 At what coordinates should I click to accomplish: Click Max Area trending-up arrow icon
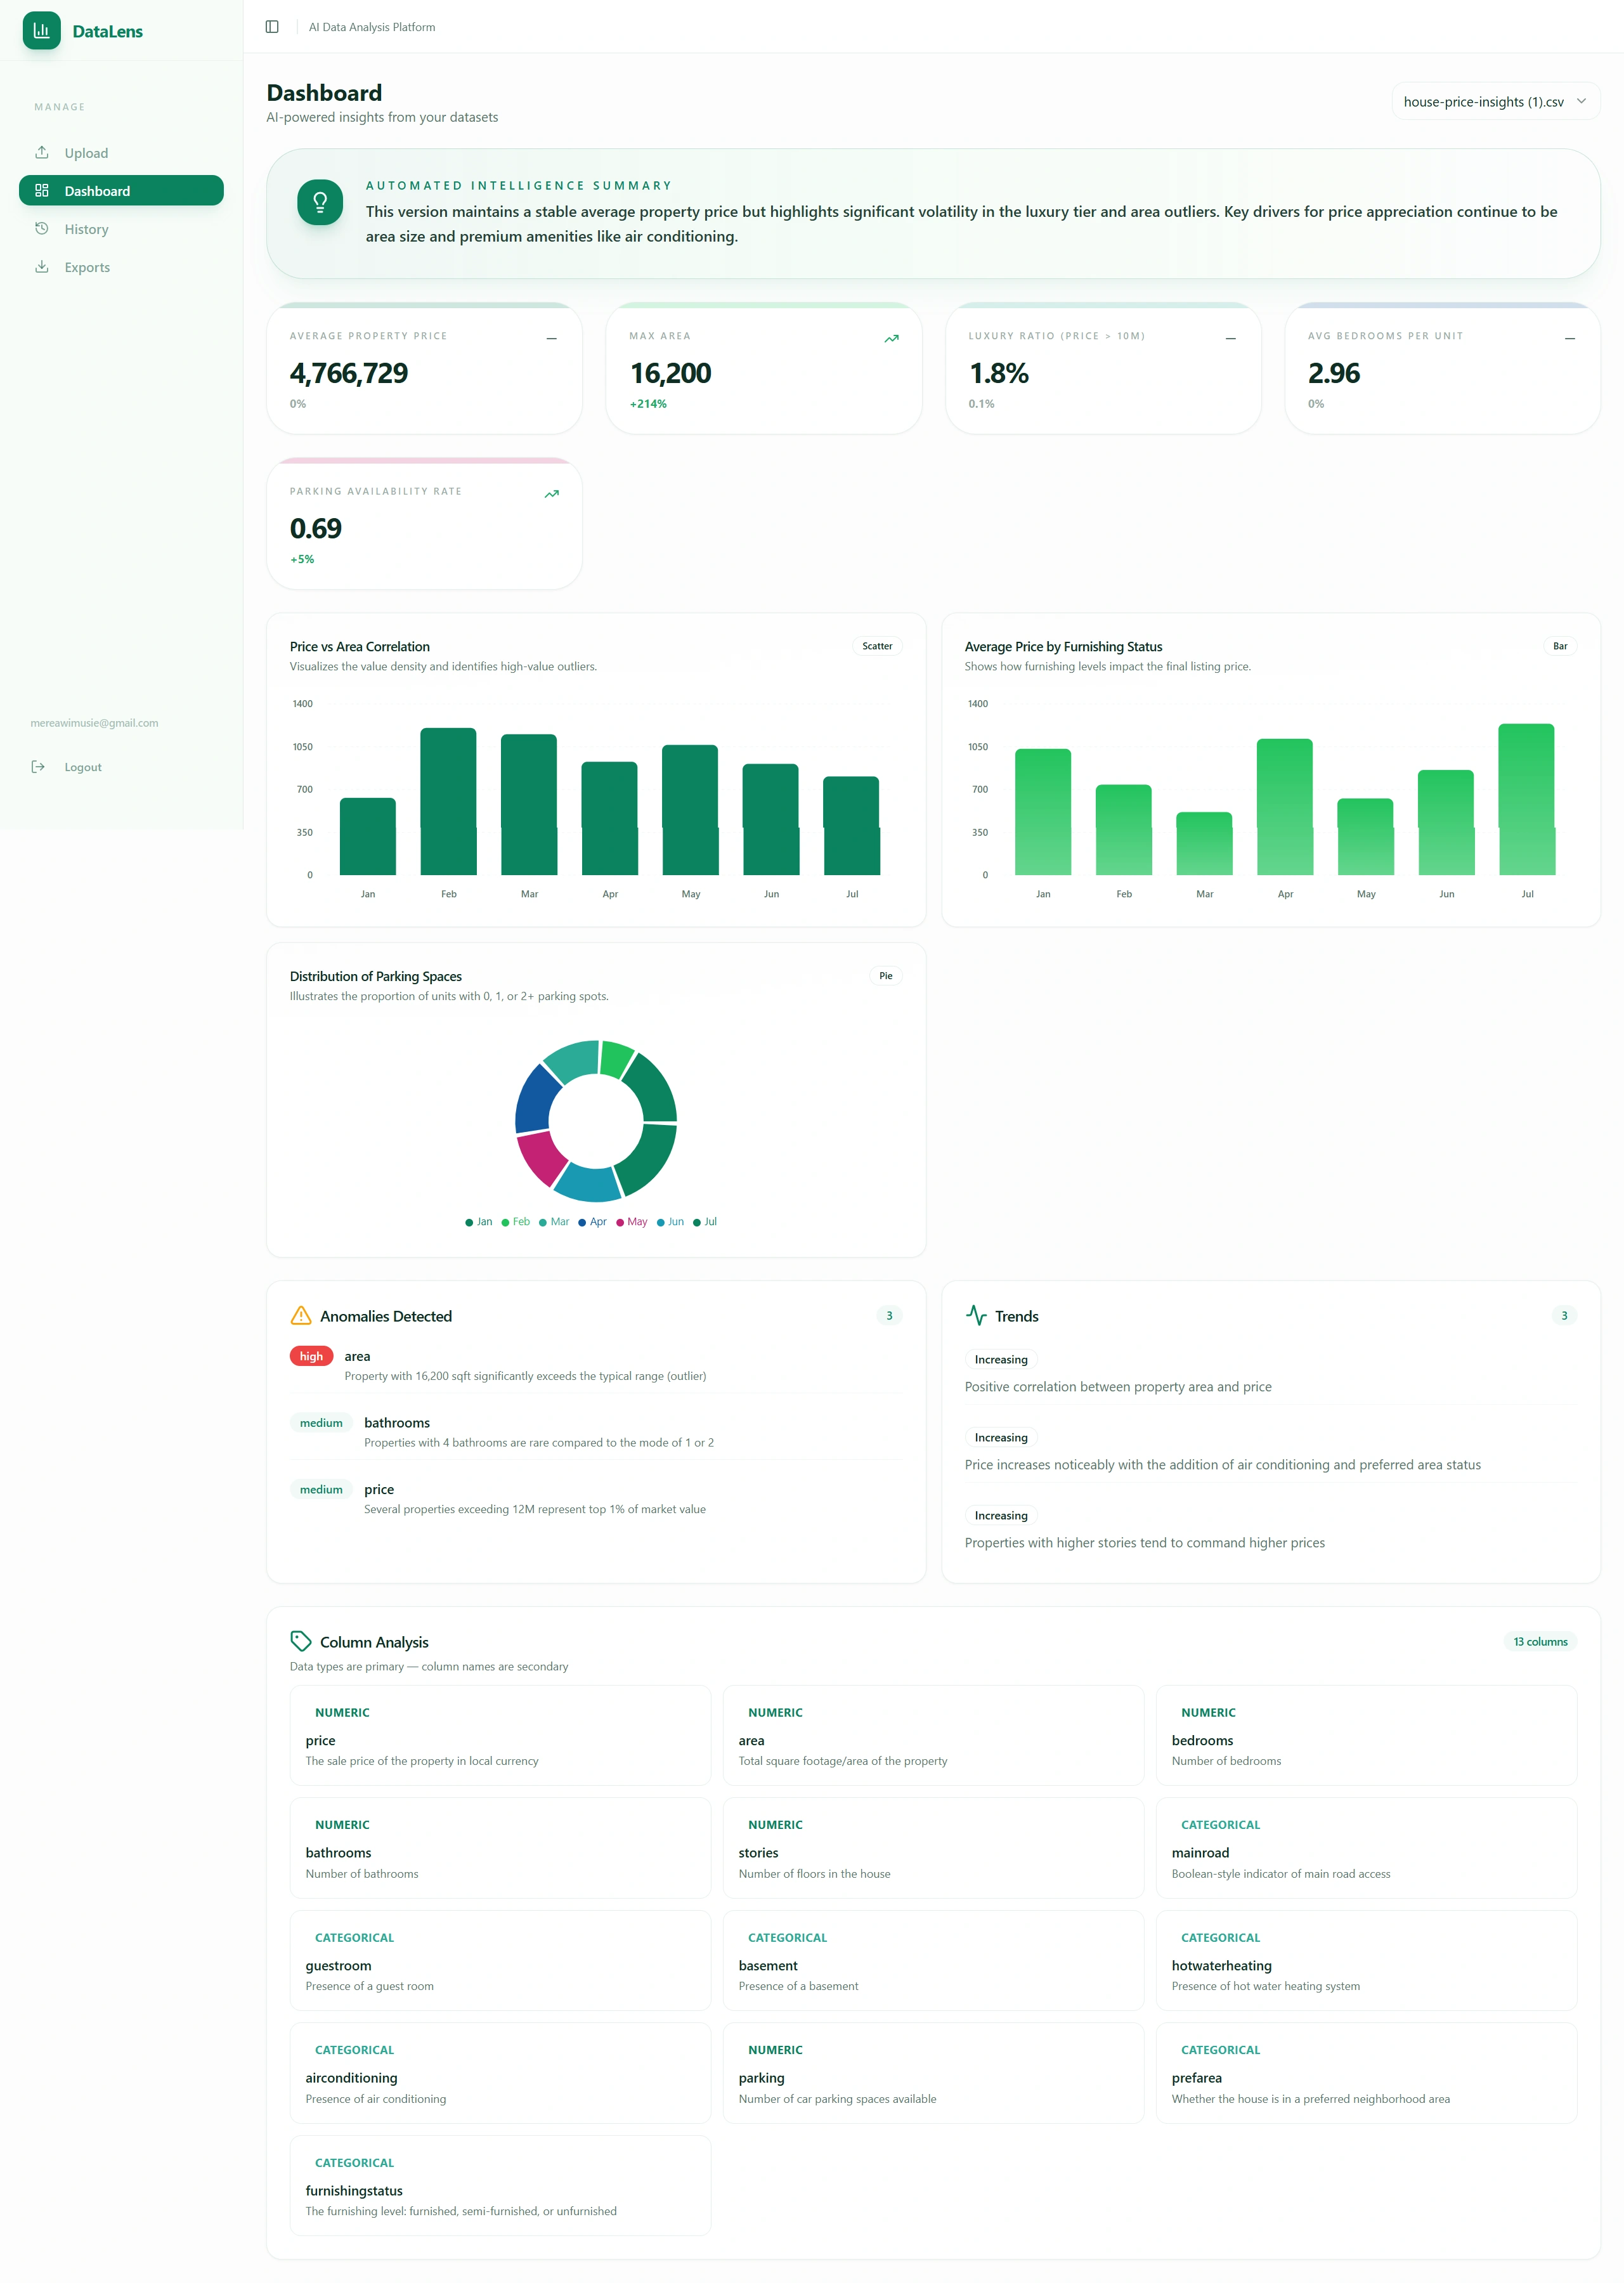tap(891, 339)
